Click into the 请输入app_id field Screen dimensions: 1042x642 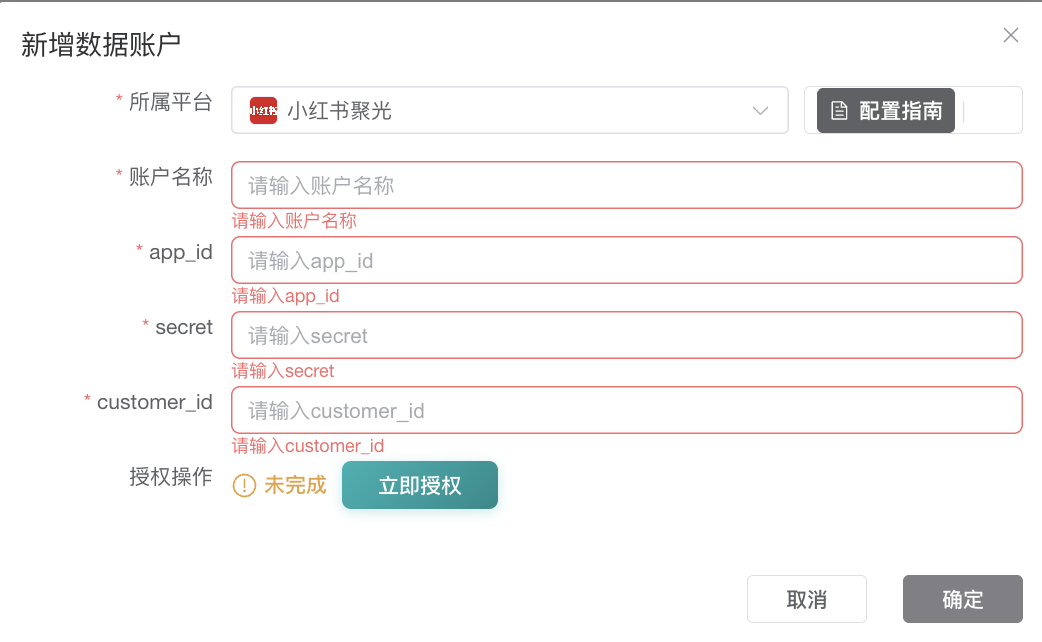click(x=626, y=260)
